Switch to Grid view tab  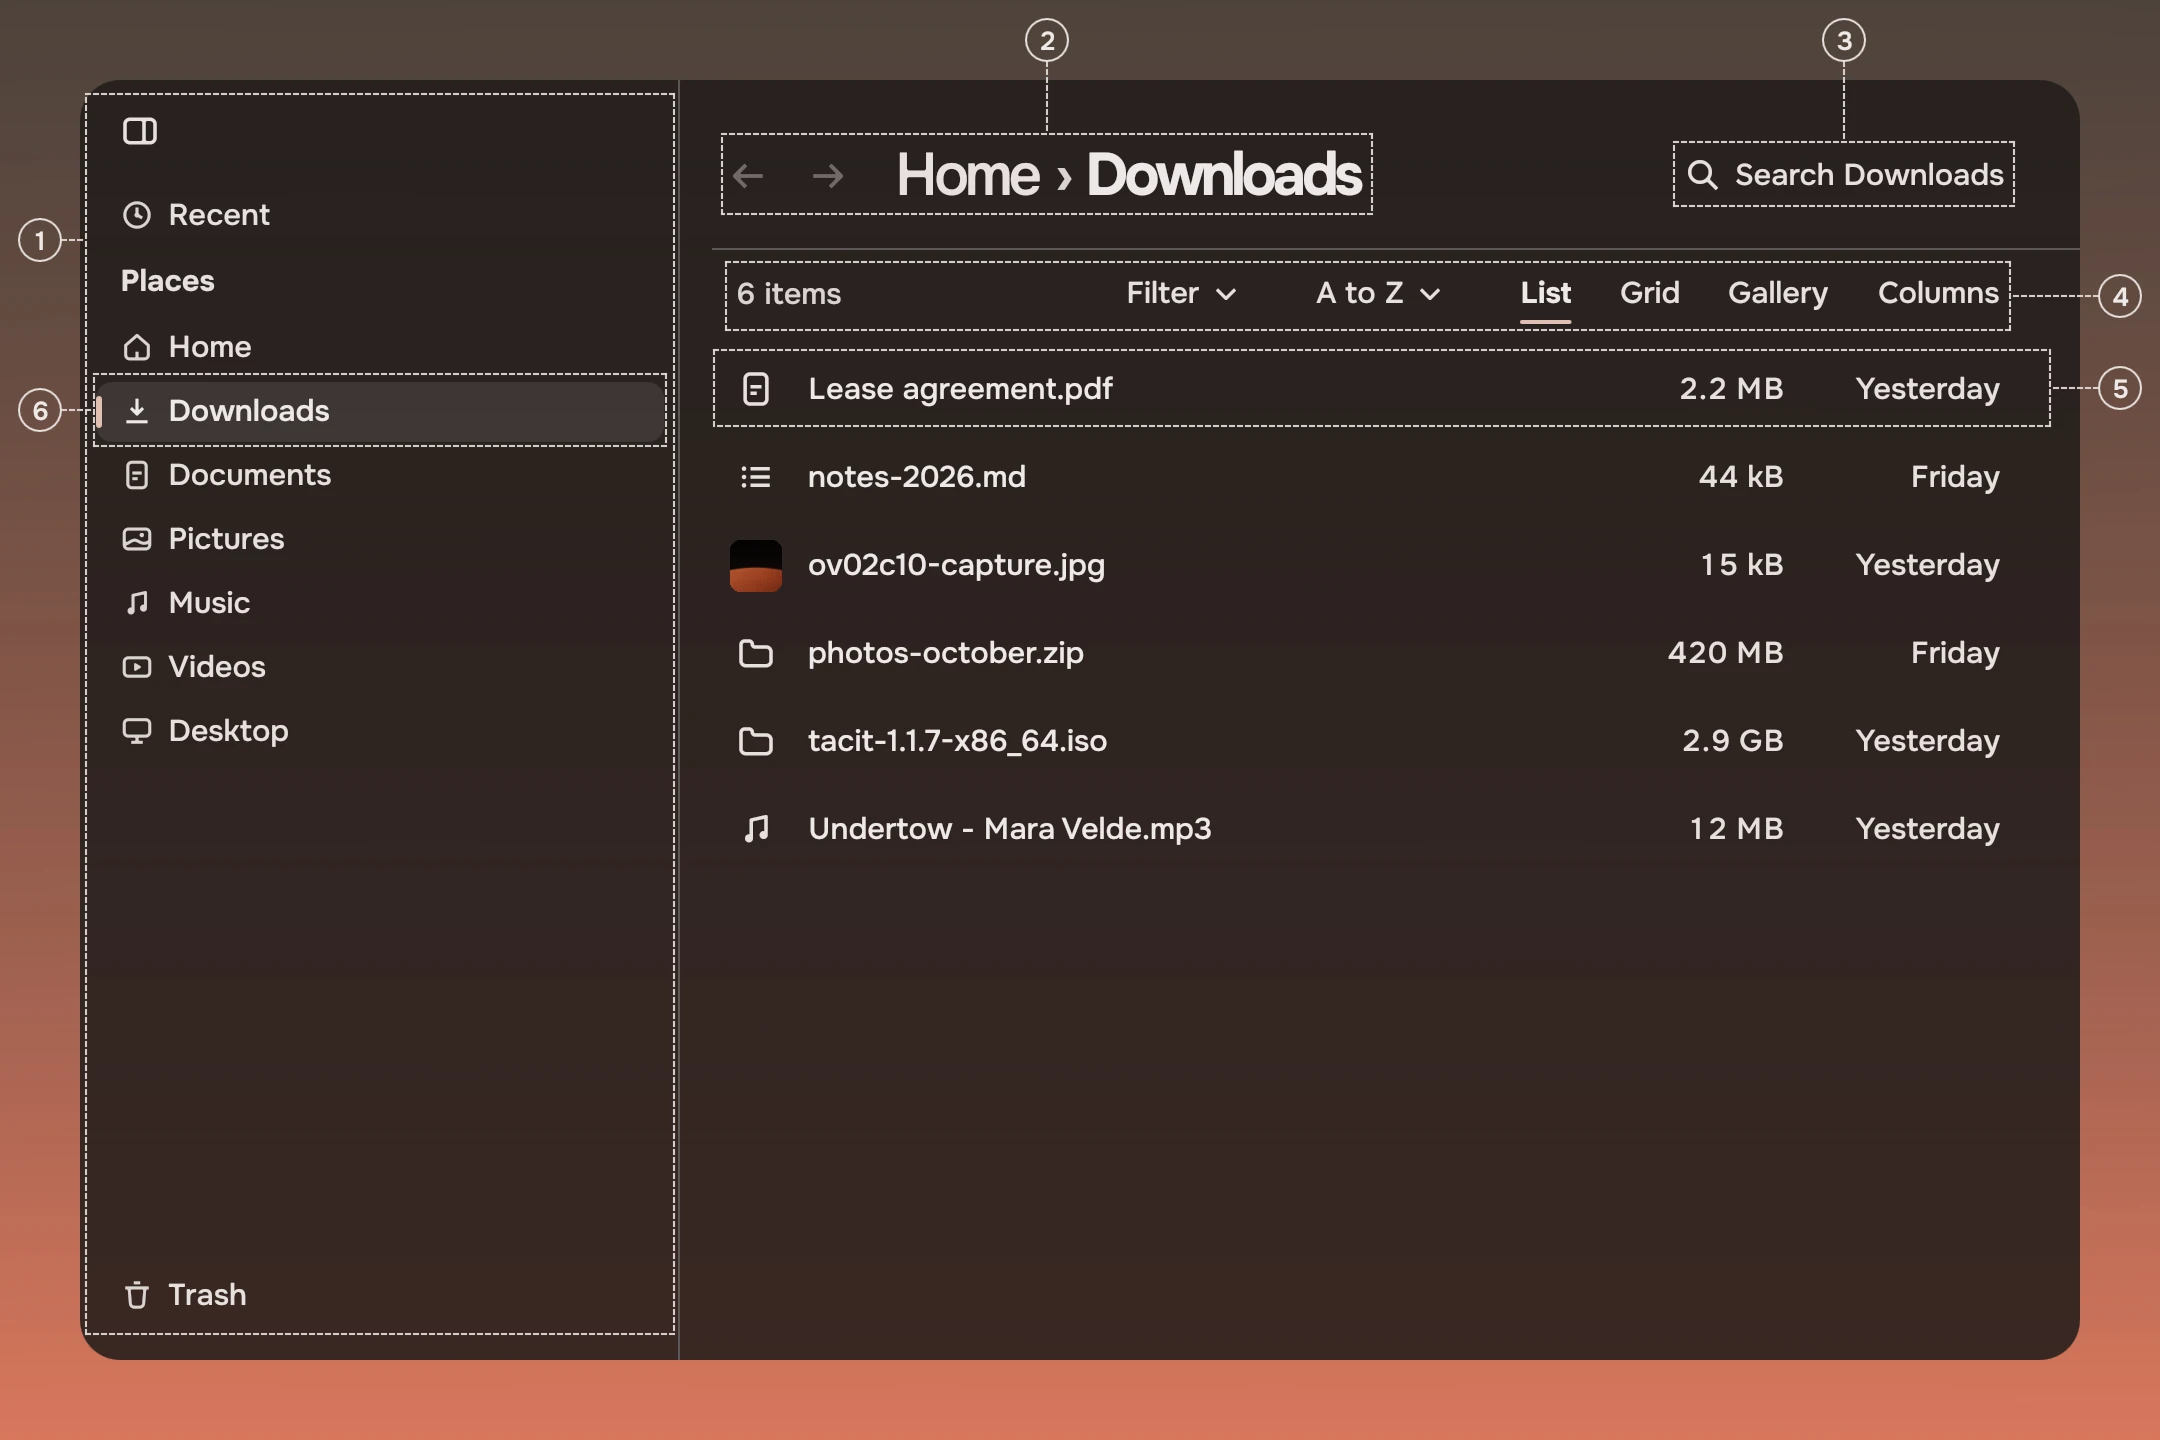1650,293
